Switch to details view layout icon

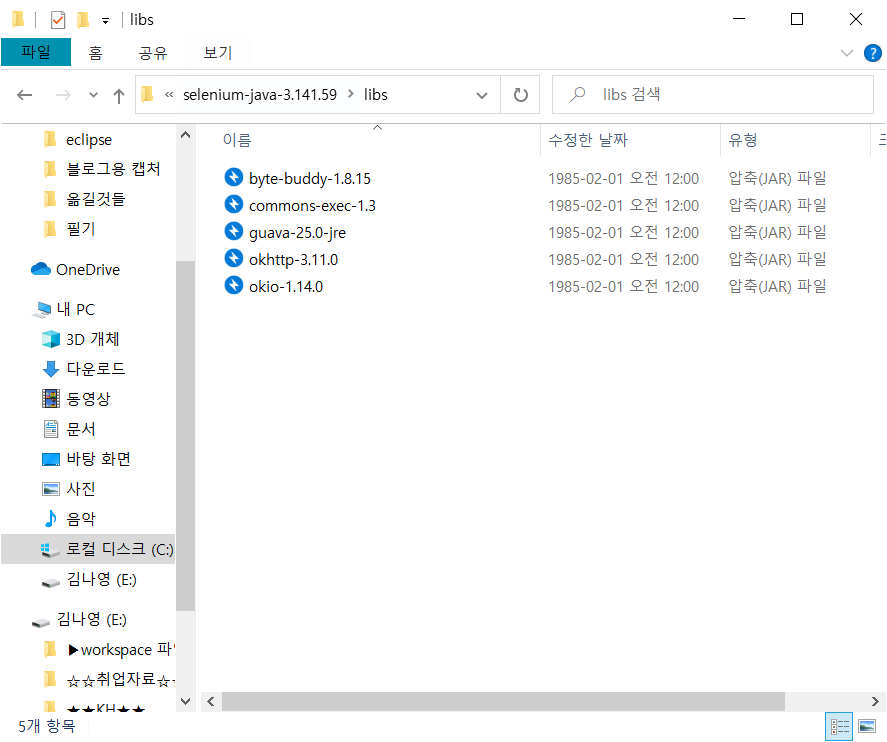tap(839, 726)
